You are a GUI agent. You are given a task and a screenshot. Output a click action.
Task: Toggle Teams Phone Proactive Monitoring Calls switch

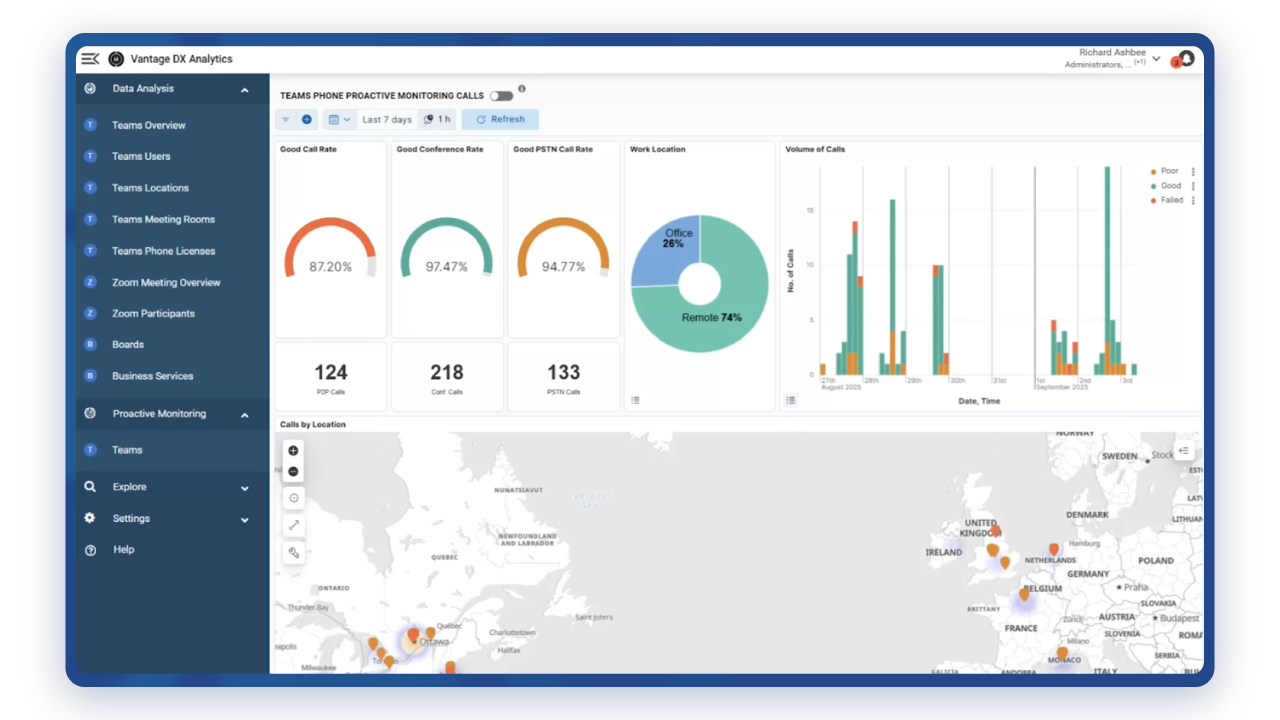point(501,96)
